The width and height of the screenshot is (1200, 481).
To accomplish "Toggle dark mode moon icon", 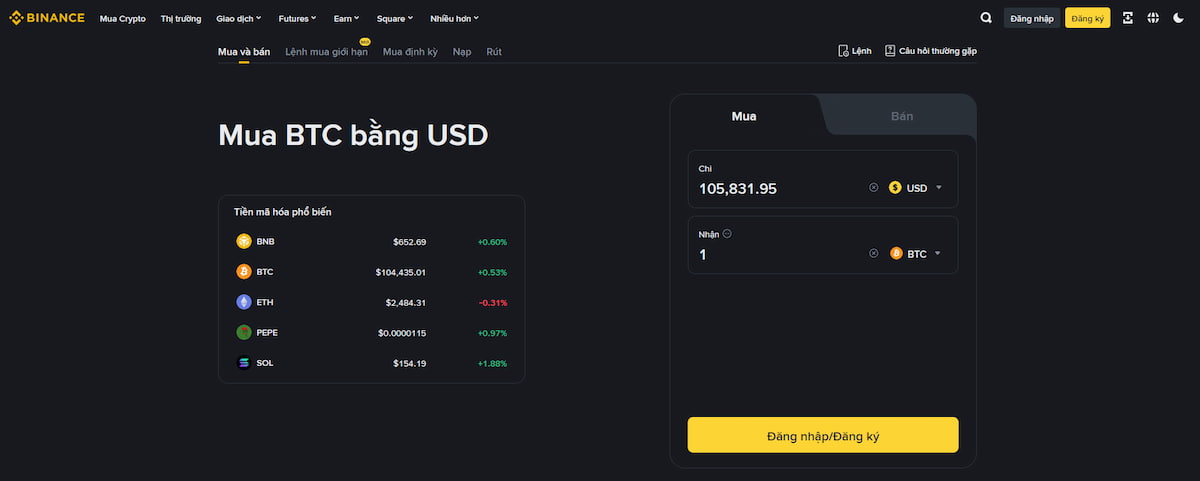I will point(1179,18).
